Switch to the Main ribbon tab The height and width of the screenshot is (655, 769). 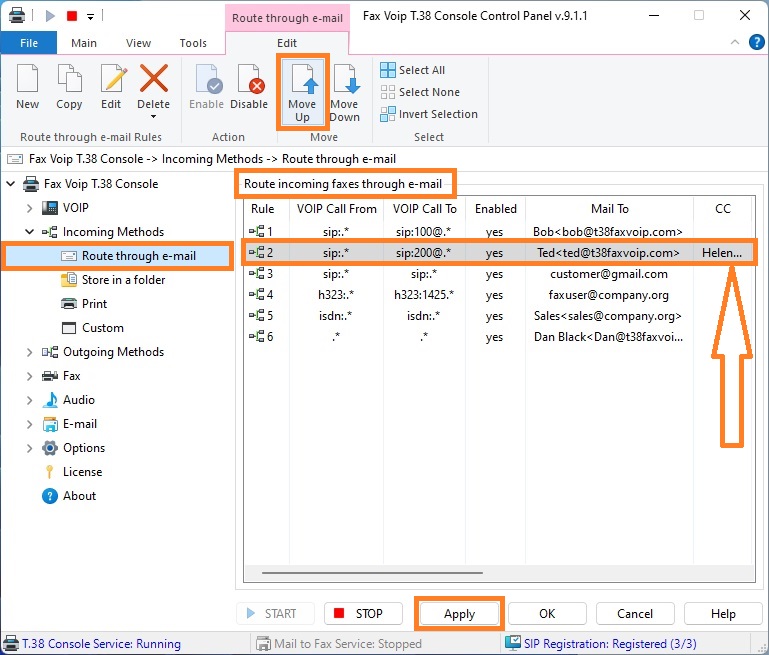point(84,43)
